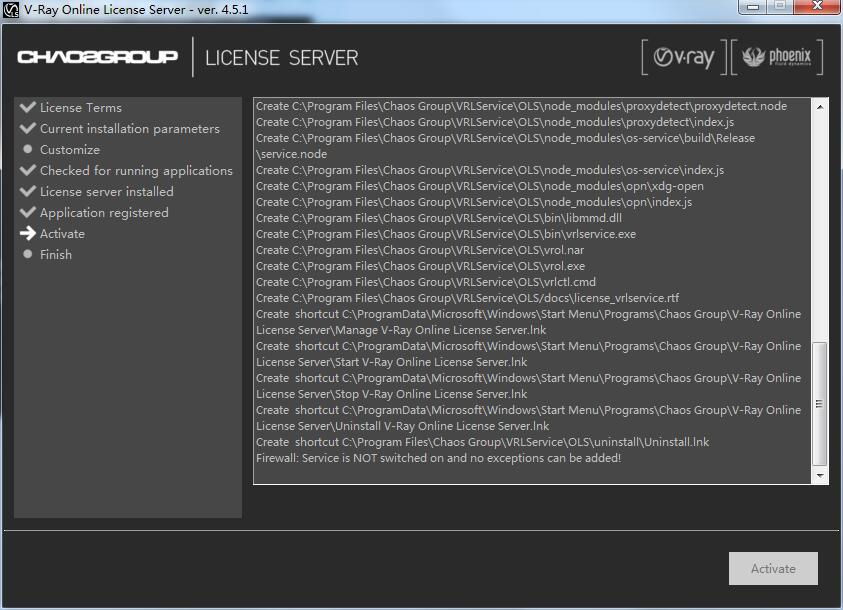
Task: Click the Phoenix fluid dynamics logo
Action: 777,57
